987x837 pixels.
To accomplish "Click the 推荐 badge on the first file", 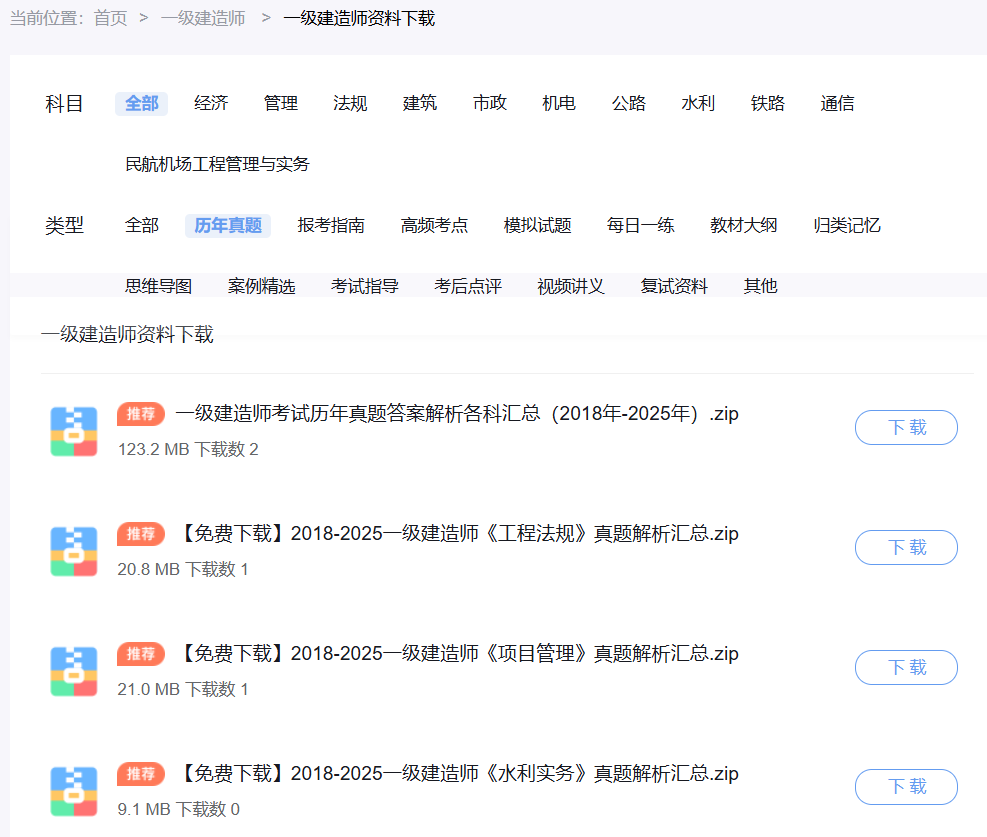I will click(x=140, y=413).
